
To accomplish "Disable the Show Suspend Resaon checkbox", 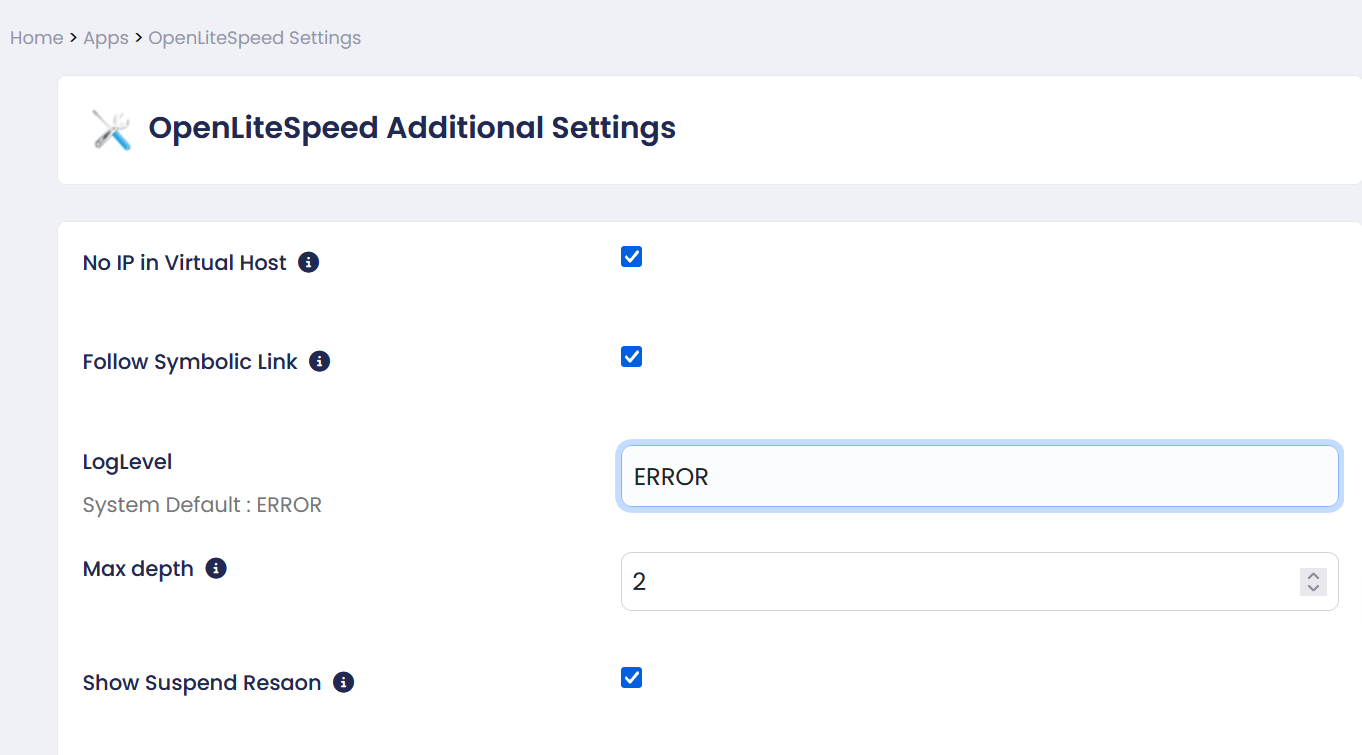I will (x=631, y=678).
